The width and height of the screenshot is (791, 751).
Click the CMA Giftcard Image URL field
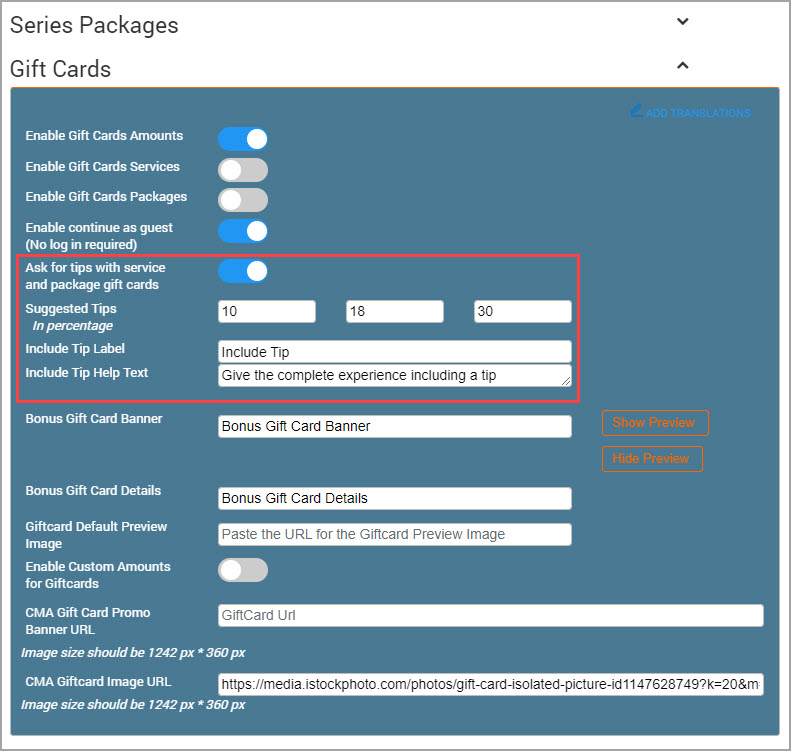click(491, 684)
